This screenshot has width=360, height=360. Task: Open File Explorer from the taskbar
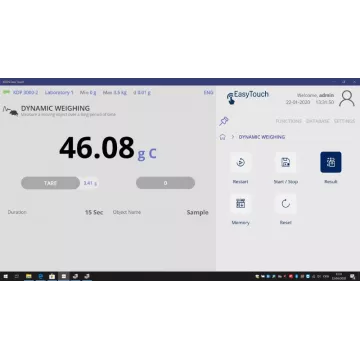[x=29, y=276]
